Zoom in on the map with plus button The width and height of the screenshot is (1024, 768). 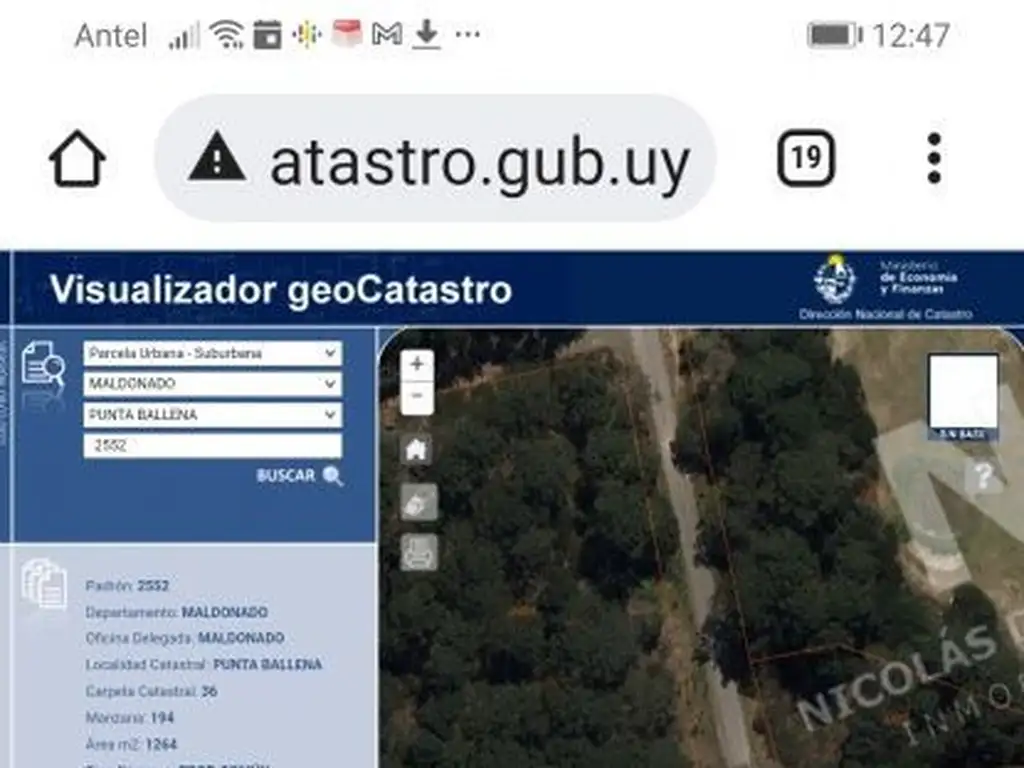pos(417,365)
